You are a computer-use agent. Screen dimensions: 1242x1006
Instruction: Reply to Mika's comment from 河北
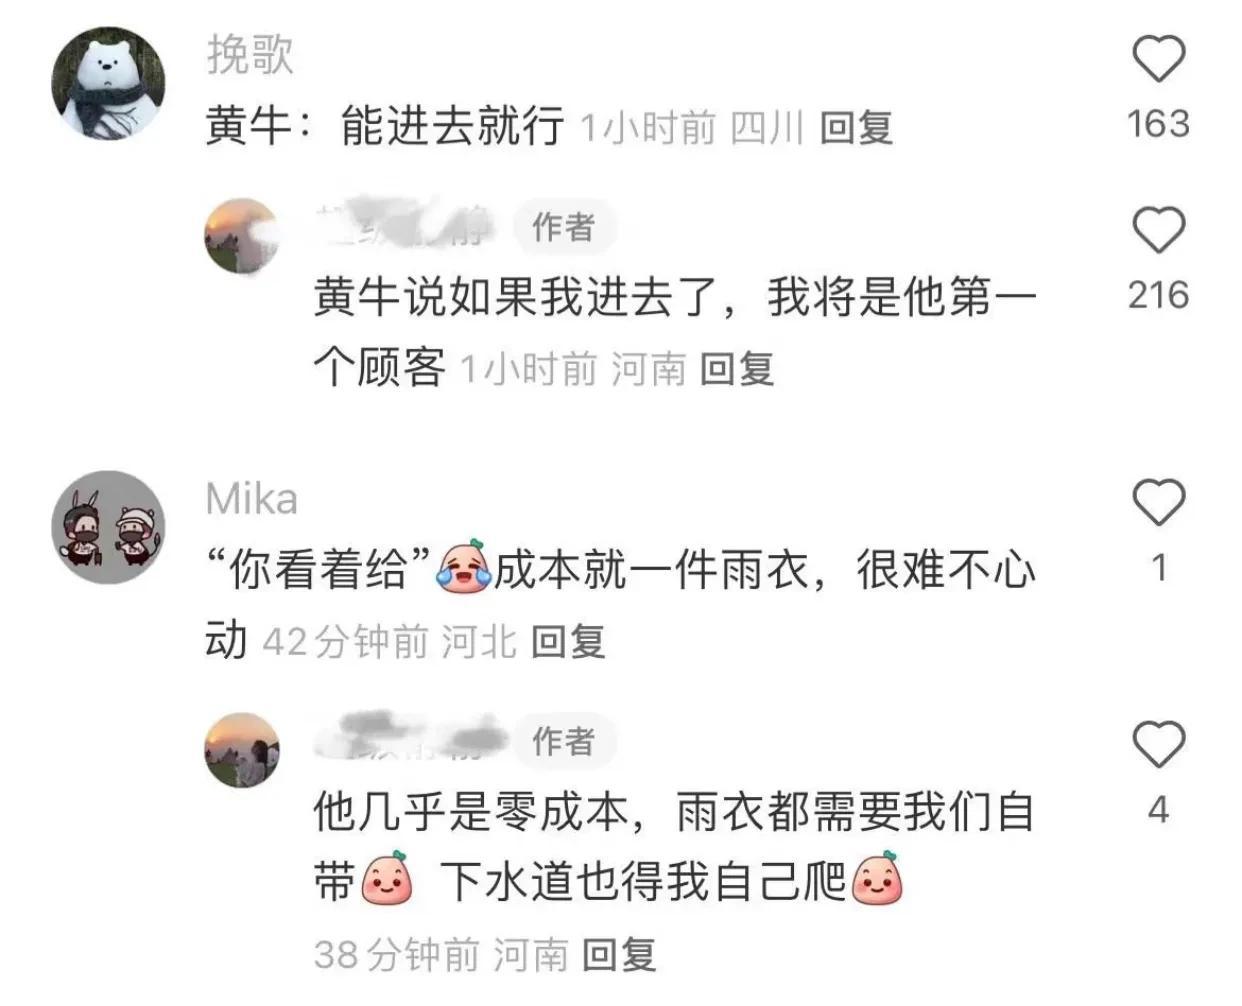tap(568, 641)
